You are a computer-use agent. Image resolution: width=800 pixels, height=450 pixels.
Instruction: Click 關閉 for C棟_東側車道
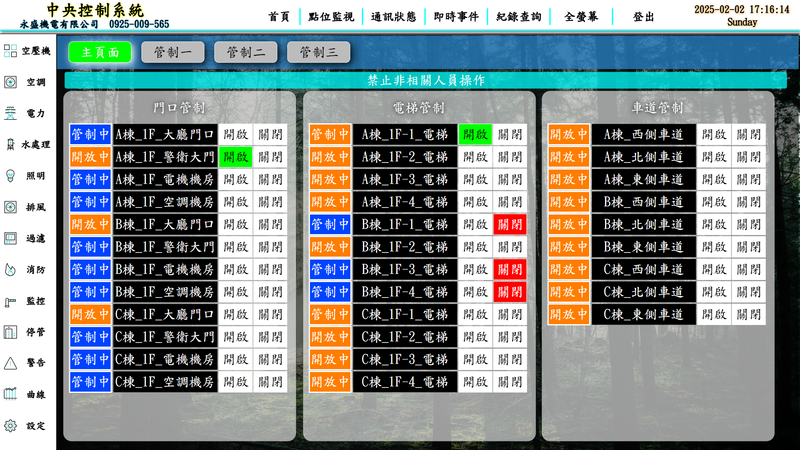748,314
